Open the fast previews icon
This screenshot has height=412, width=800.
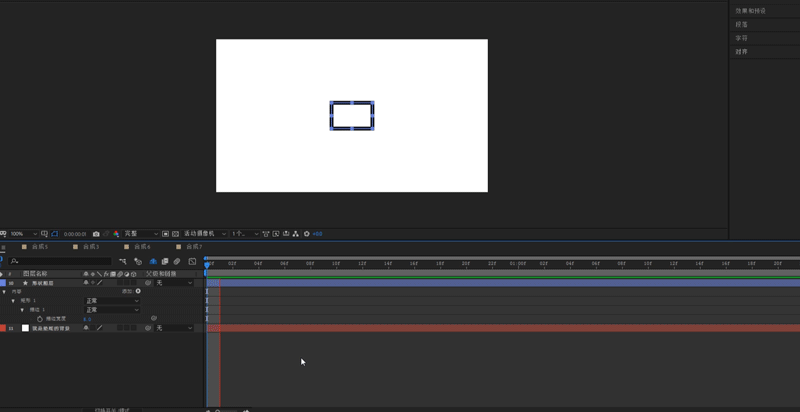(276, 234)
